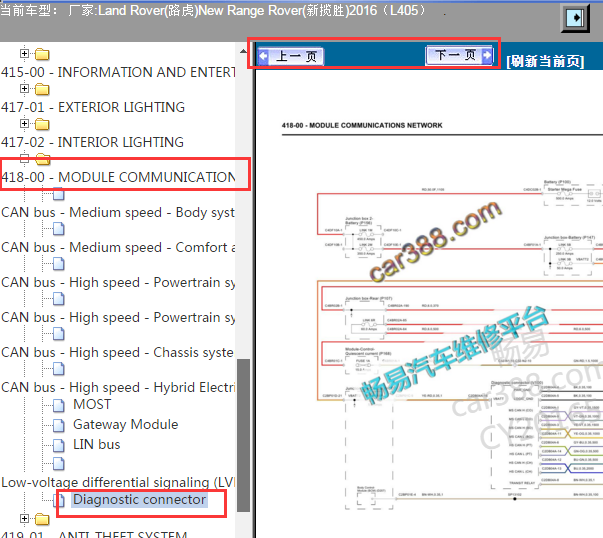Viewport: 603px width, 538px height.
Task: Click document icon above CAN bus Chassis system
Action: pyautogui.click(x=59, y=334)
